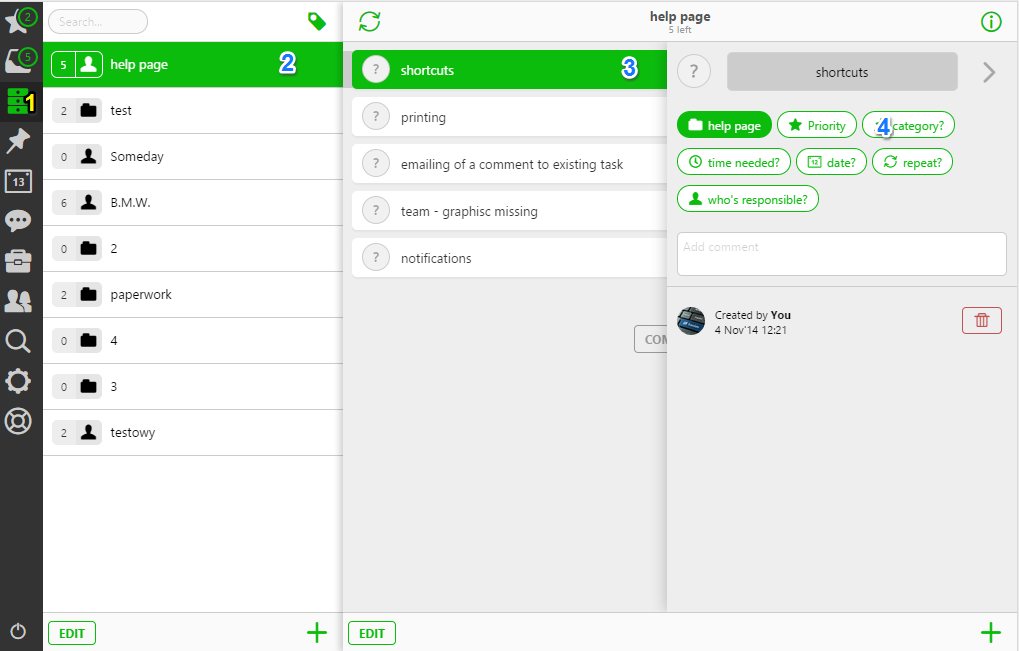The image size is (1019, 651).
Task: Open the time needed? selector
Action: tap(734, 162)
